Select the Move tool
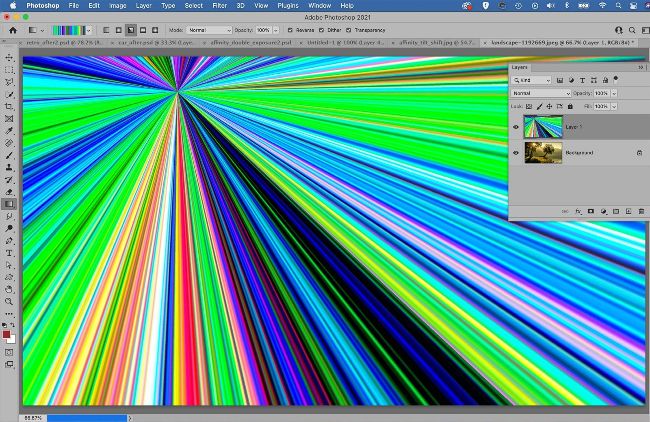 coord(9,58)
